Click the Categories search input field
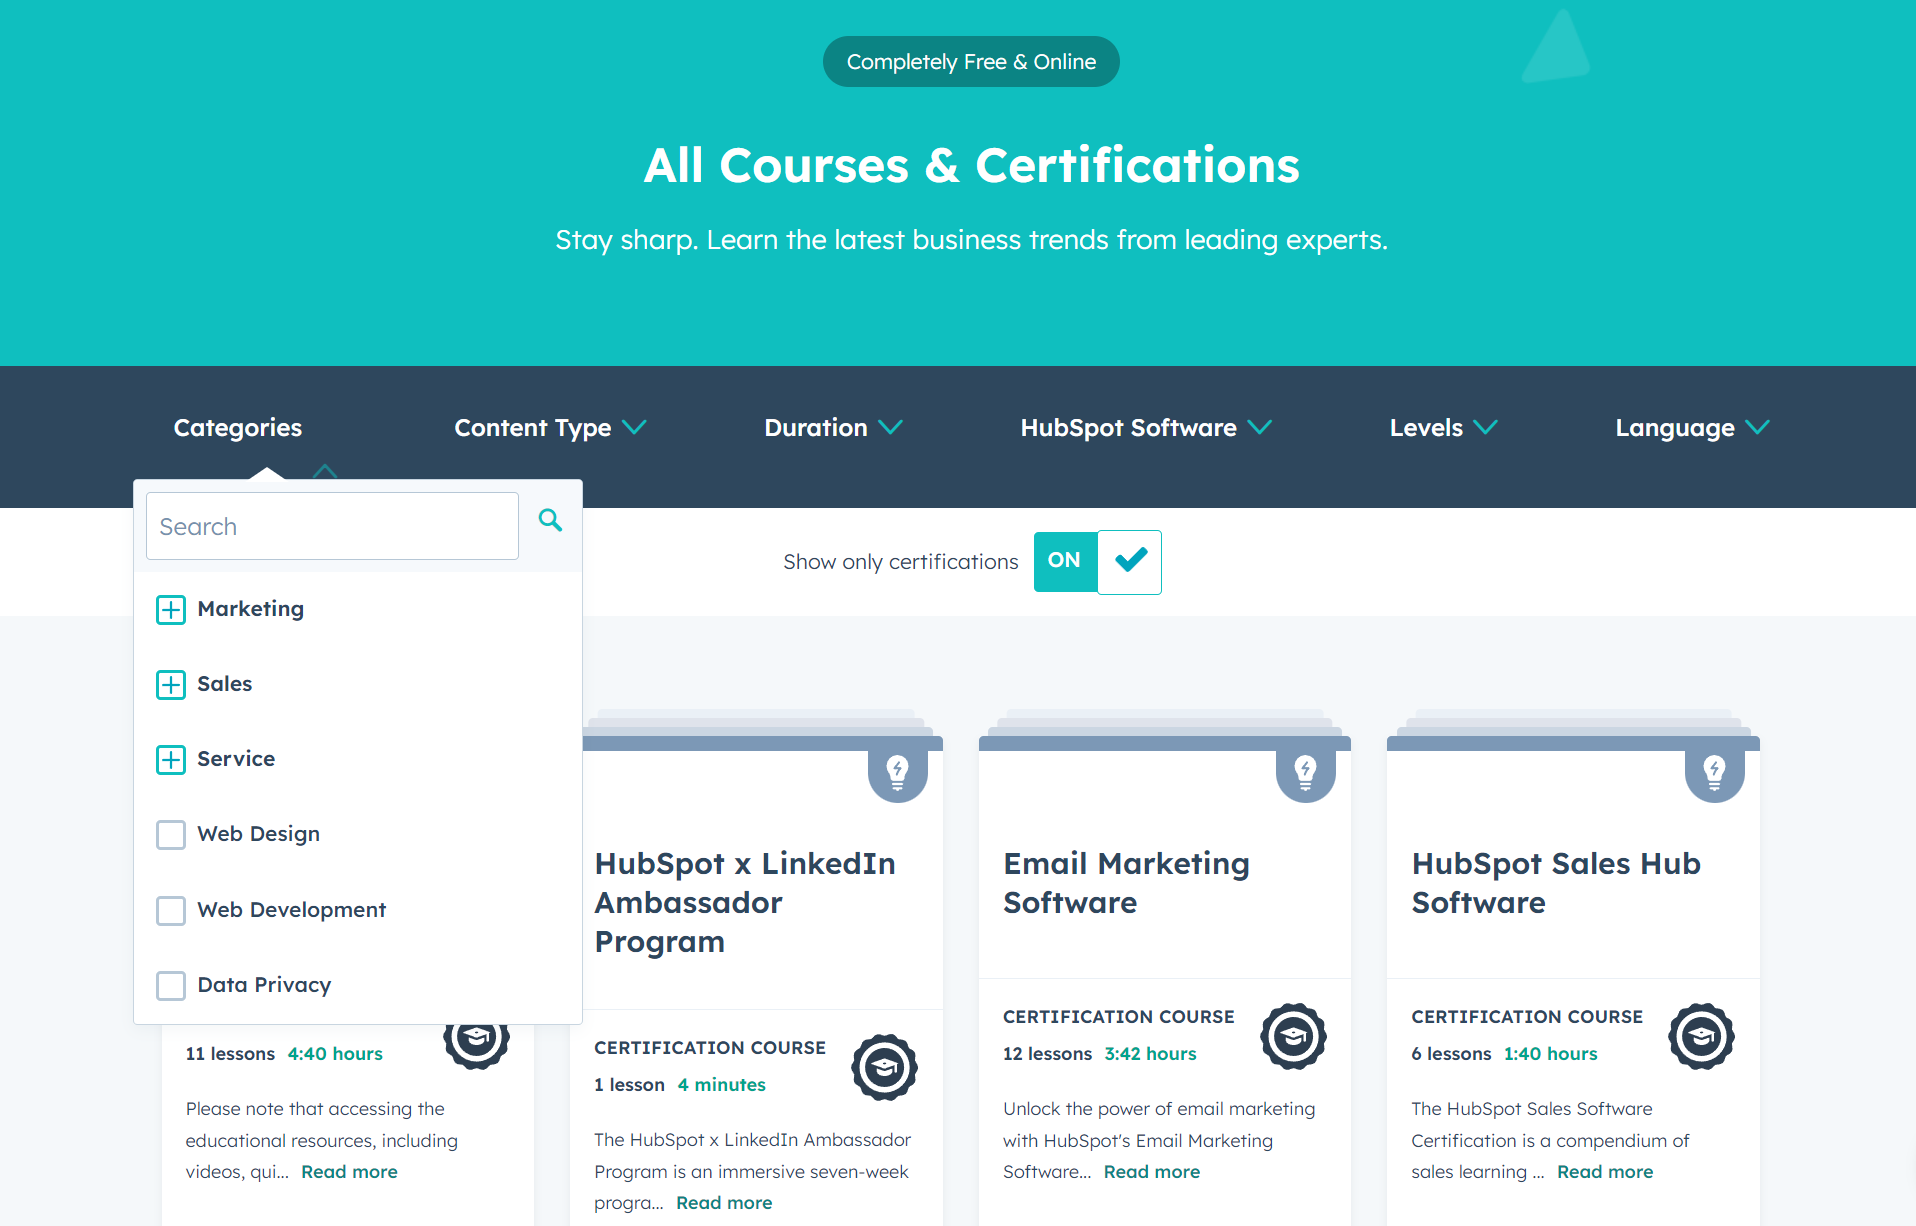The height and width of the screenshot is (1226, 1916). [x=332, y=526]
